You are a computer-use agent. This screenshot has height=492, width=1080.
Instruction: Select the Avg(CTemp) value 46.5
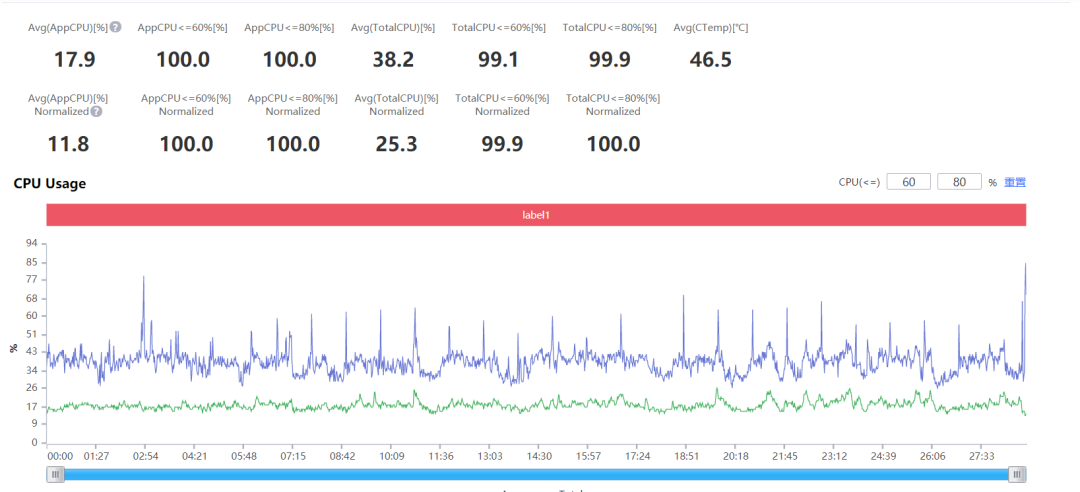click(710, 59)
